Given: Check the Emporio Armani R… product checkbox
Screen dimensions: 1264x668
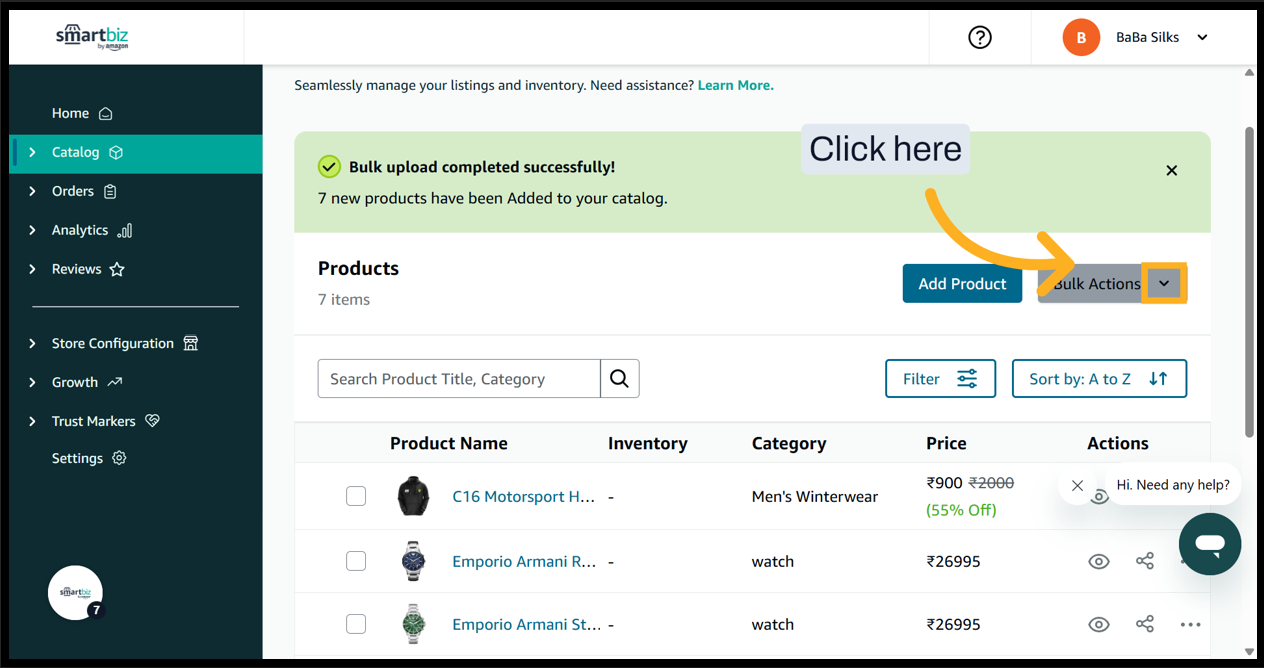Looking at the screenshot, I should pyautogui.click(x=356, y=561).
